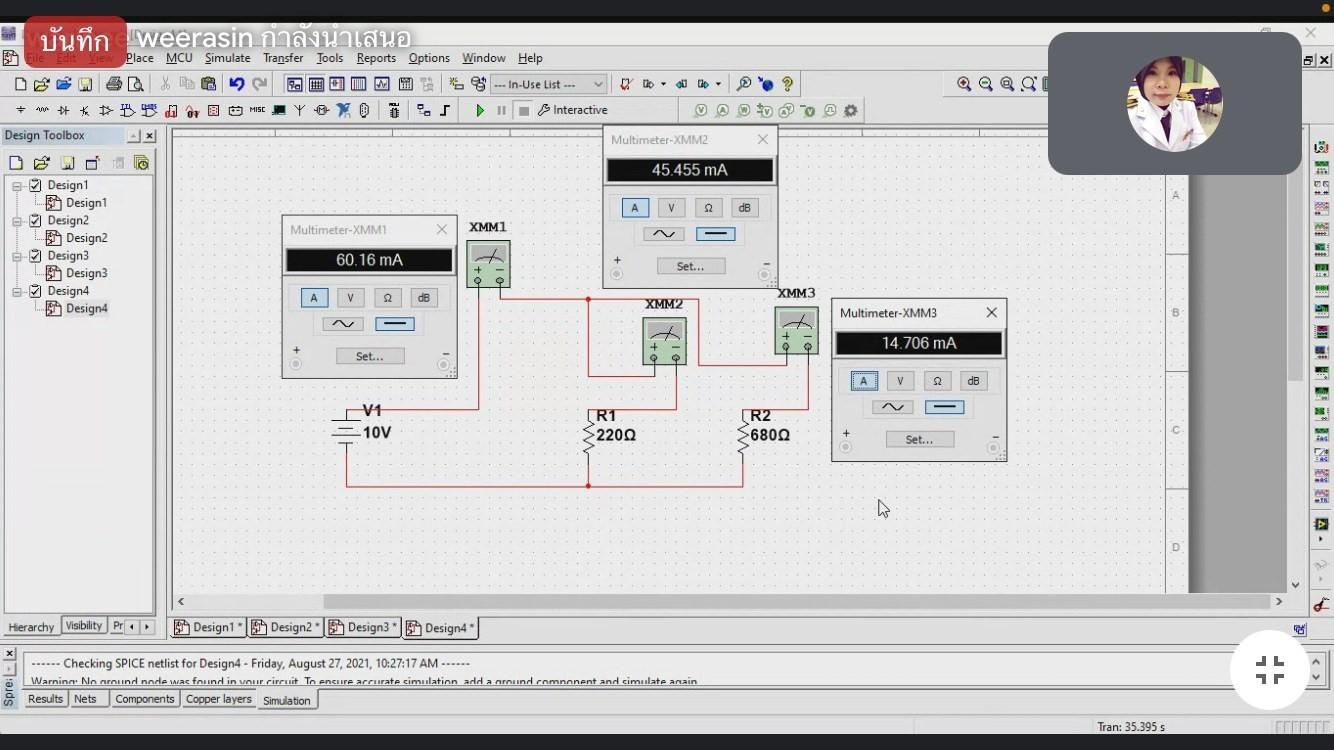The image size is (1334, 750).
Task: Click the yellow Help question mark icon
Action: (x=787, y=84)
